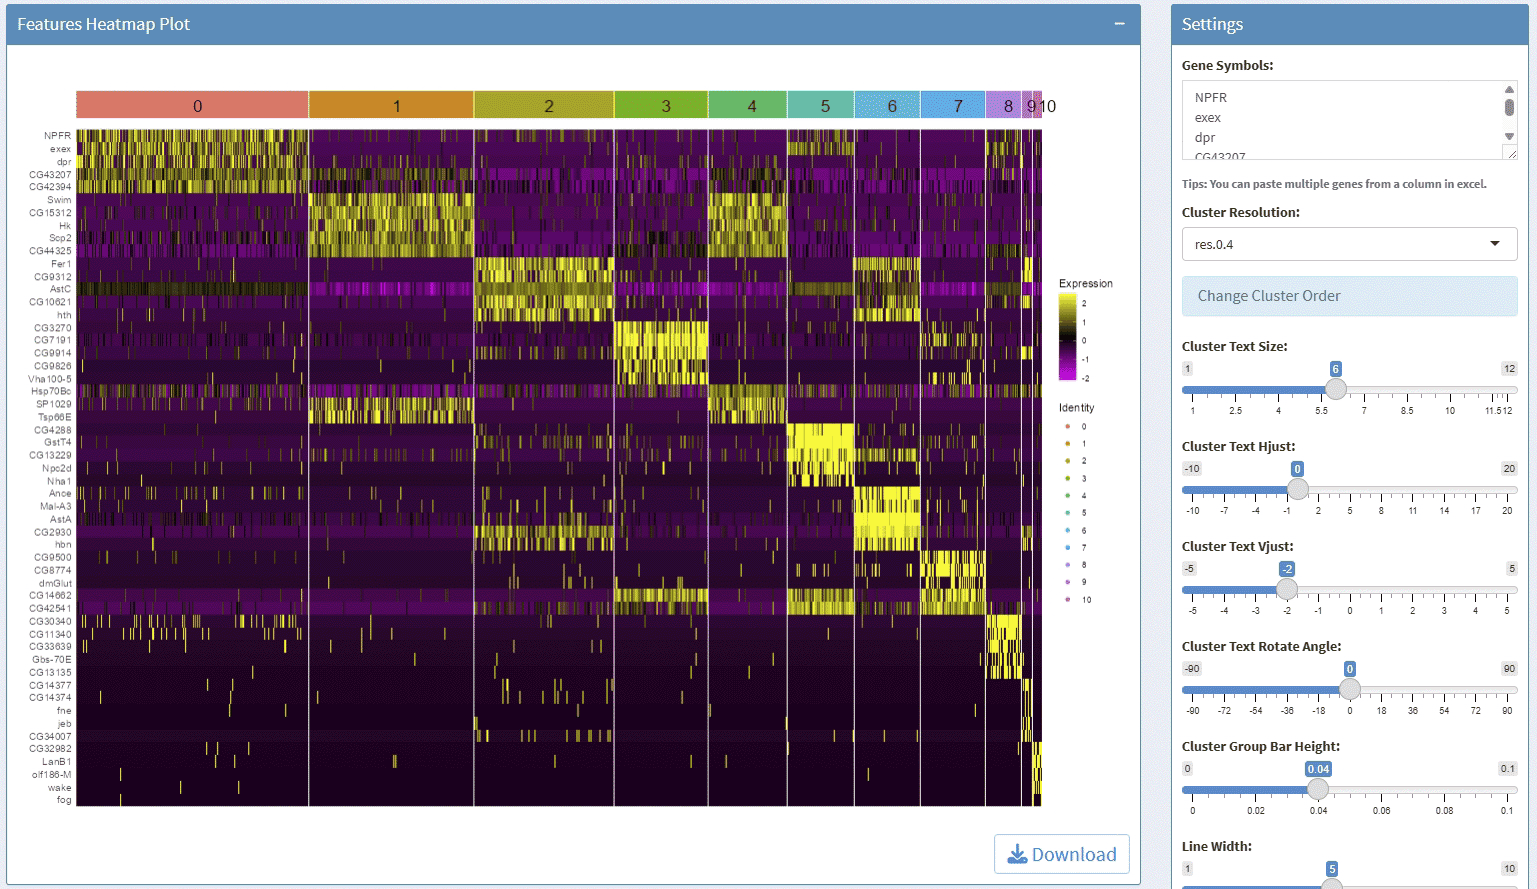
Task: Click inside the Gene Symbols text box
Action: pyautogui.click(x=1340, y=120)
